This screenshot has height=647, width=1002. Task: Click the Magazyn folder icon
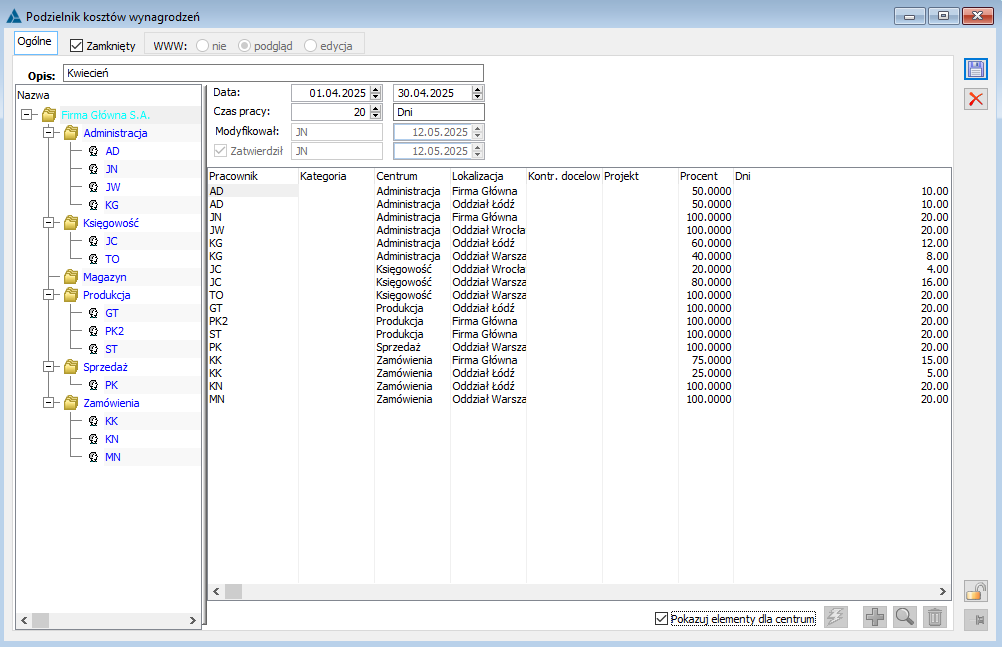(x=71, y=277)
